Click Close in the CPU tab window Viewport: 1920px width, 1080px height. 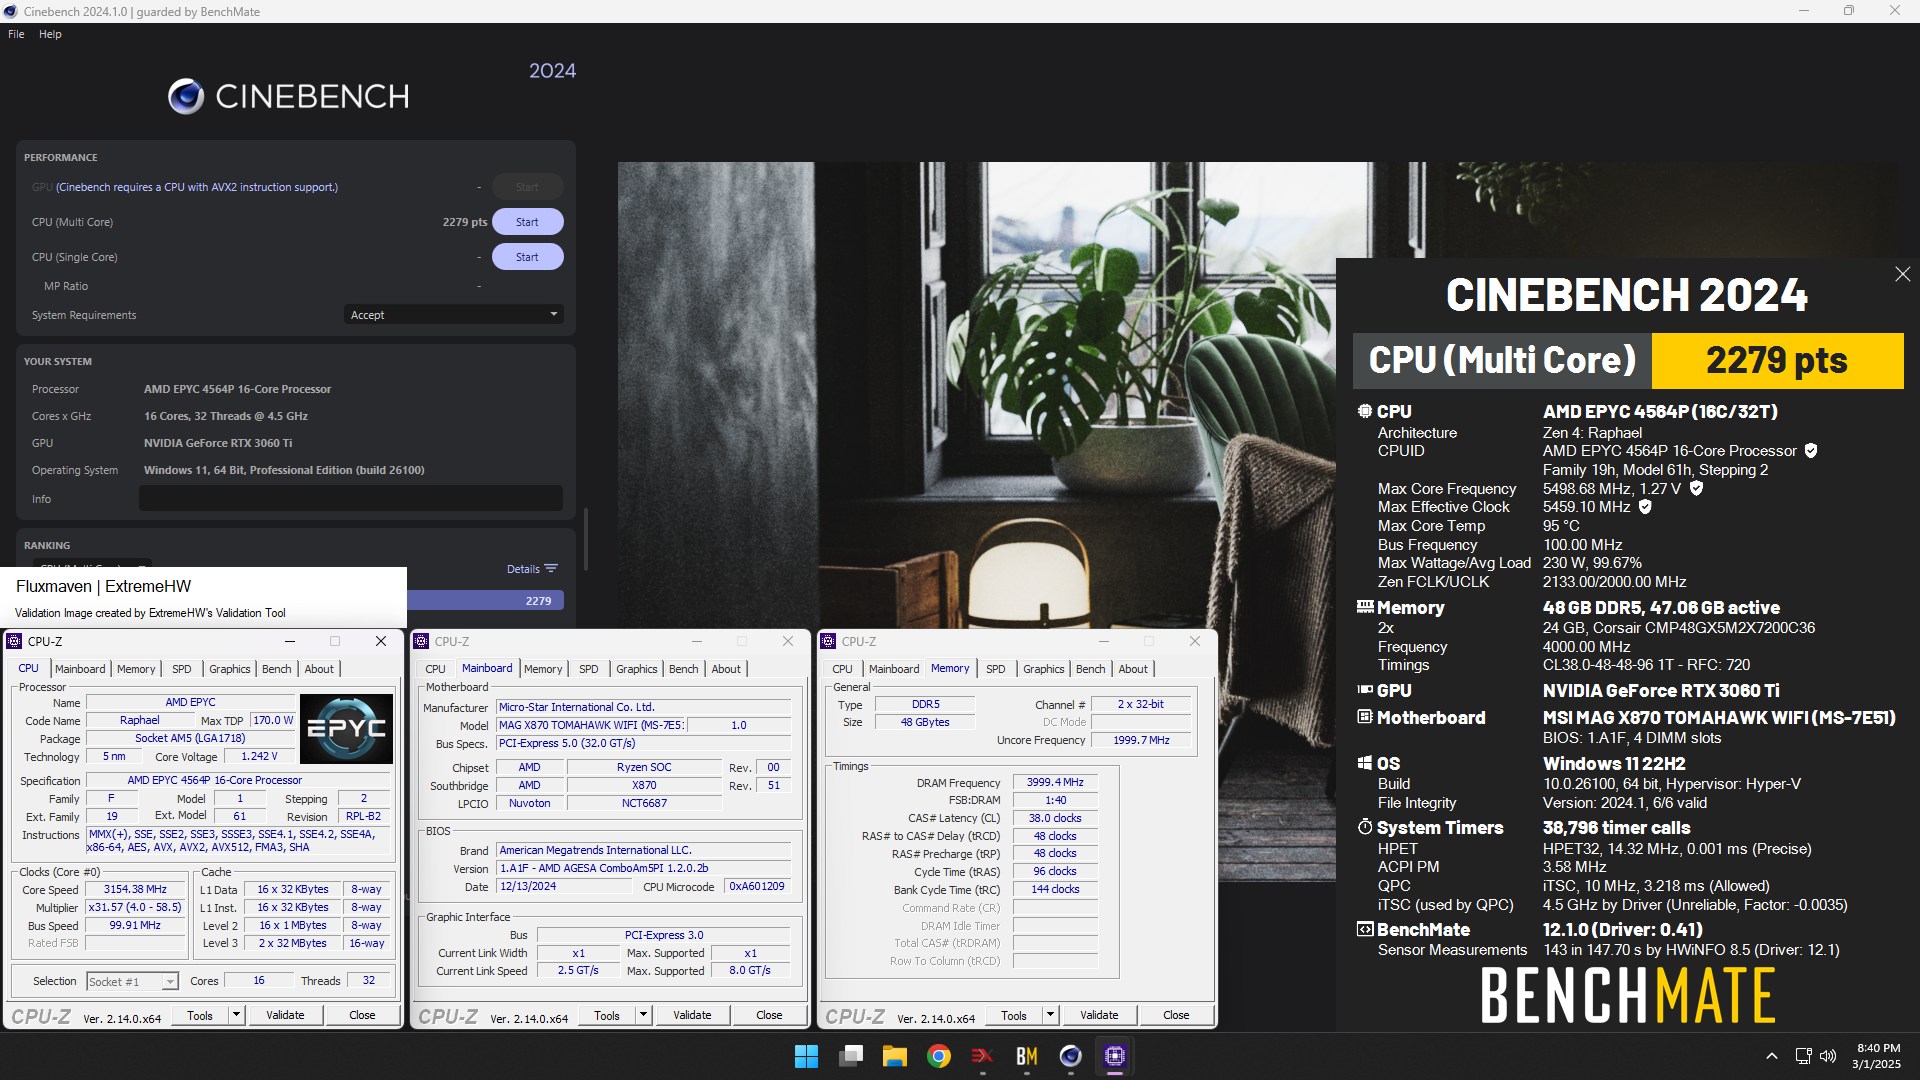362,1015
